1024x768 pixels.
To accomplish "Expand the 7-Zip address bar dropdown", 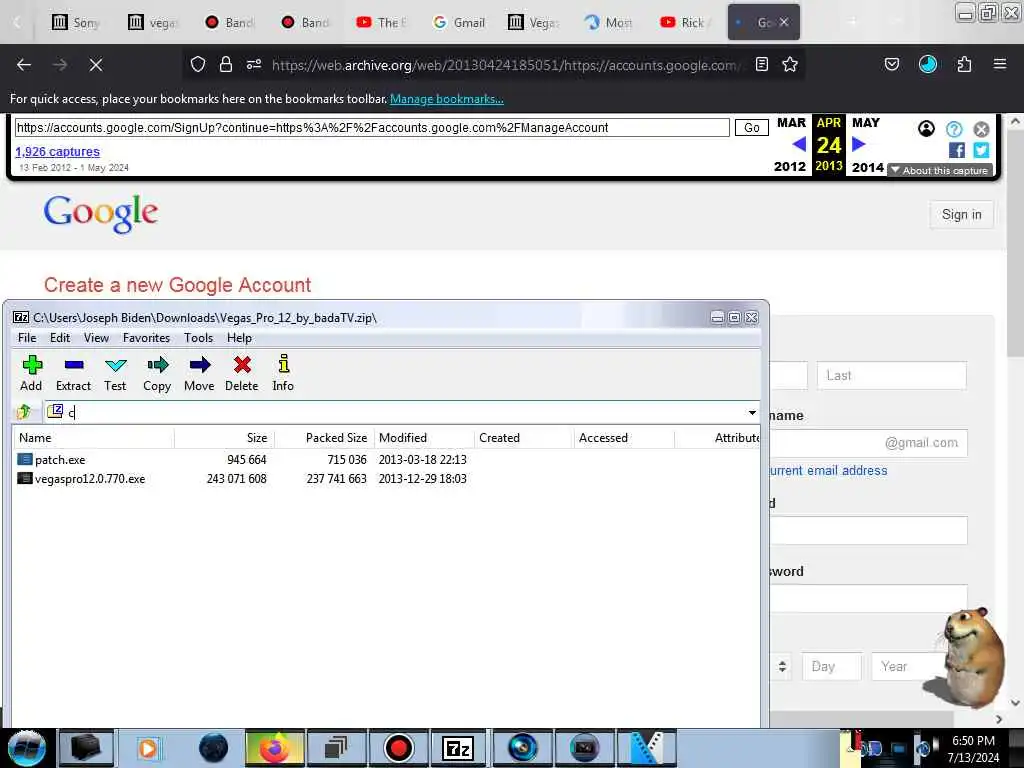I will tap(752, 412).
